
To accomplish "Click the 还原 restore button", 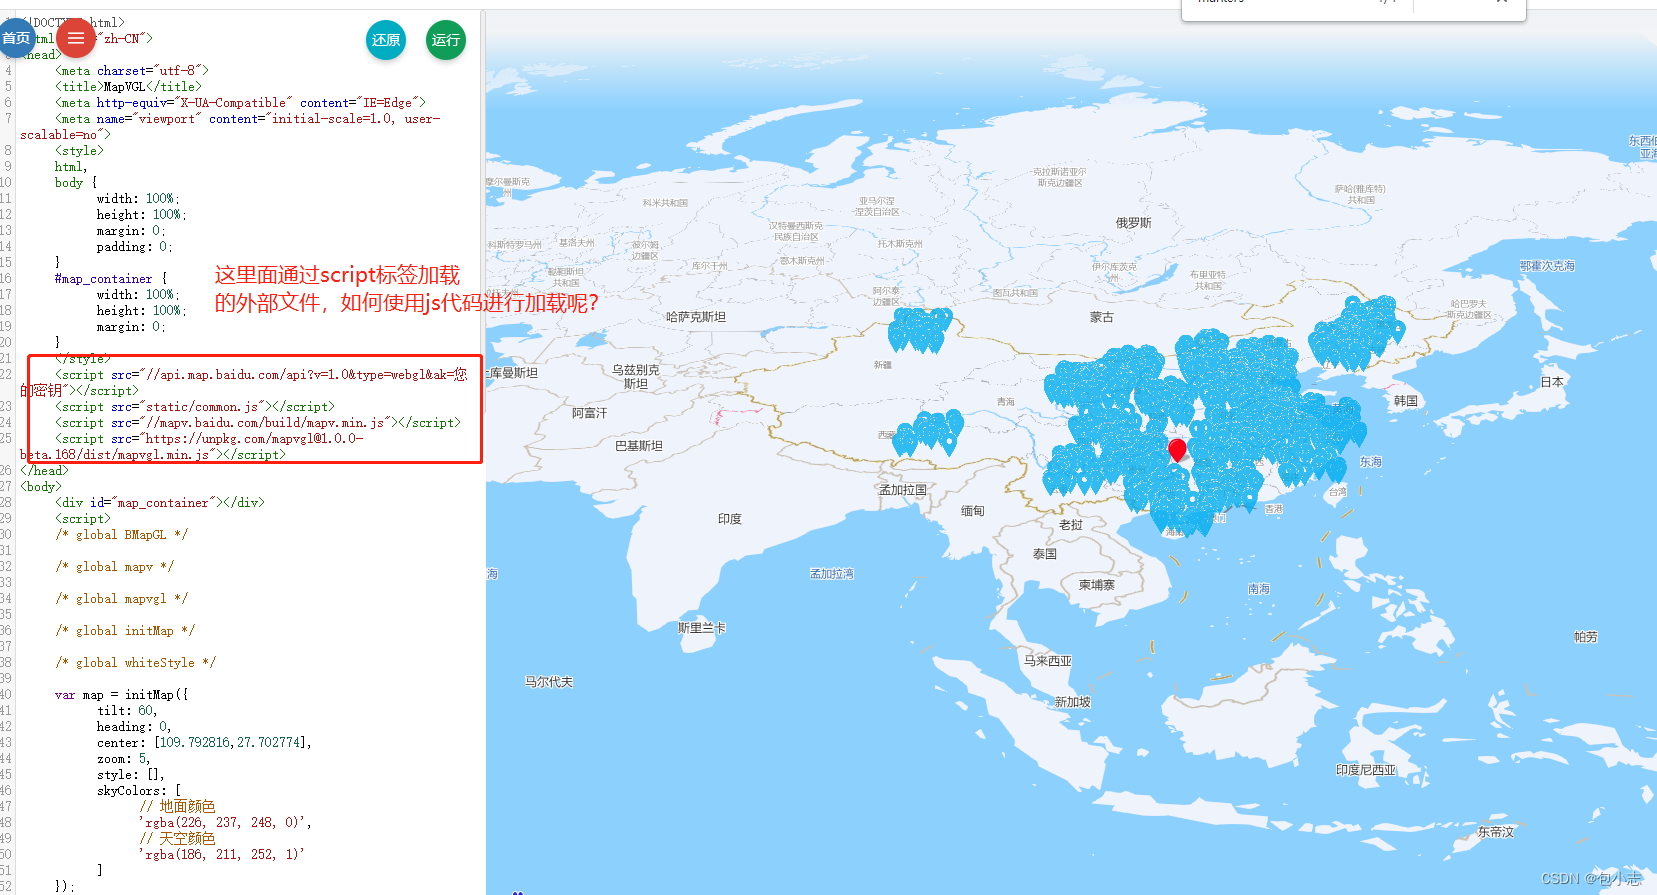I will click(386, 40).
